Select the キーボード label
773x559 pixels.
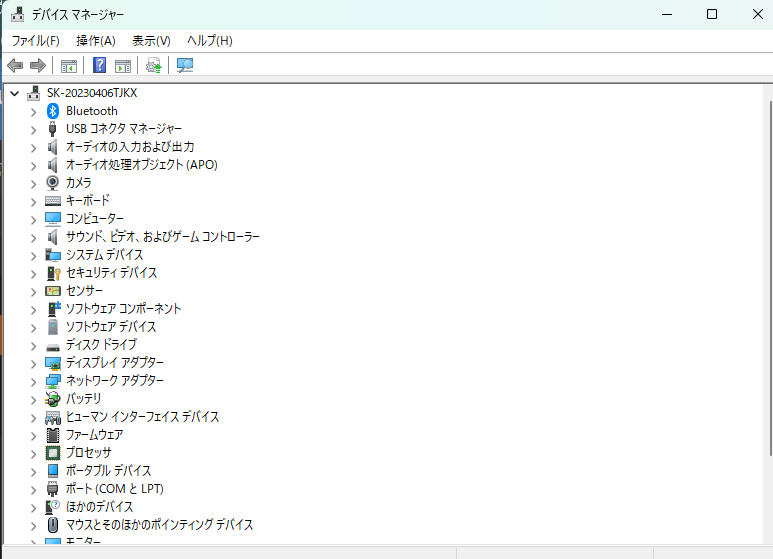pyautogui.click(x=88, y=201)
